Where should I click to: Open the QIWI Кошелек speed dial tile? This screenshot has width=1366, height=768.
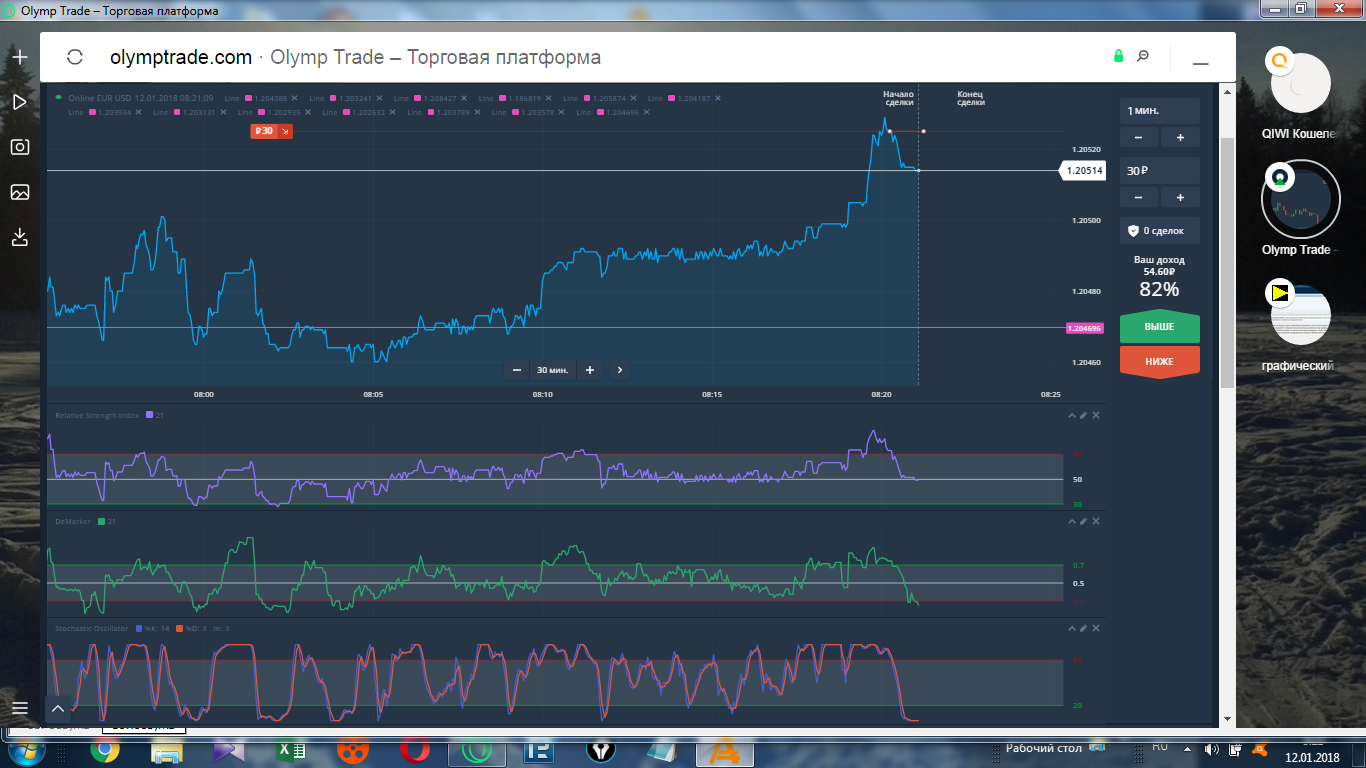[1300, 85]
